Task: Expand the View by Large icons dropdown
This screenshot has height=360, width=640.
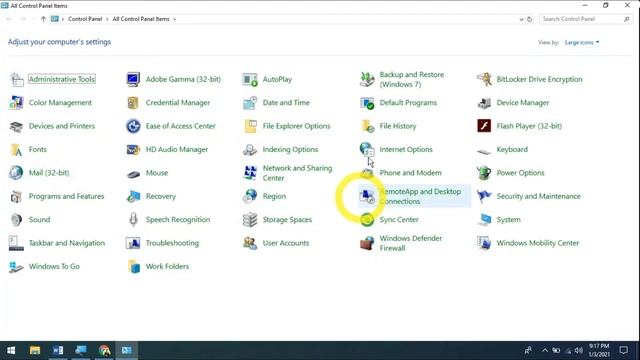Action: click(582, 42)
